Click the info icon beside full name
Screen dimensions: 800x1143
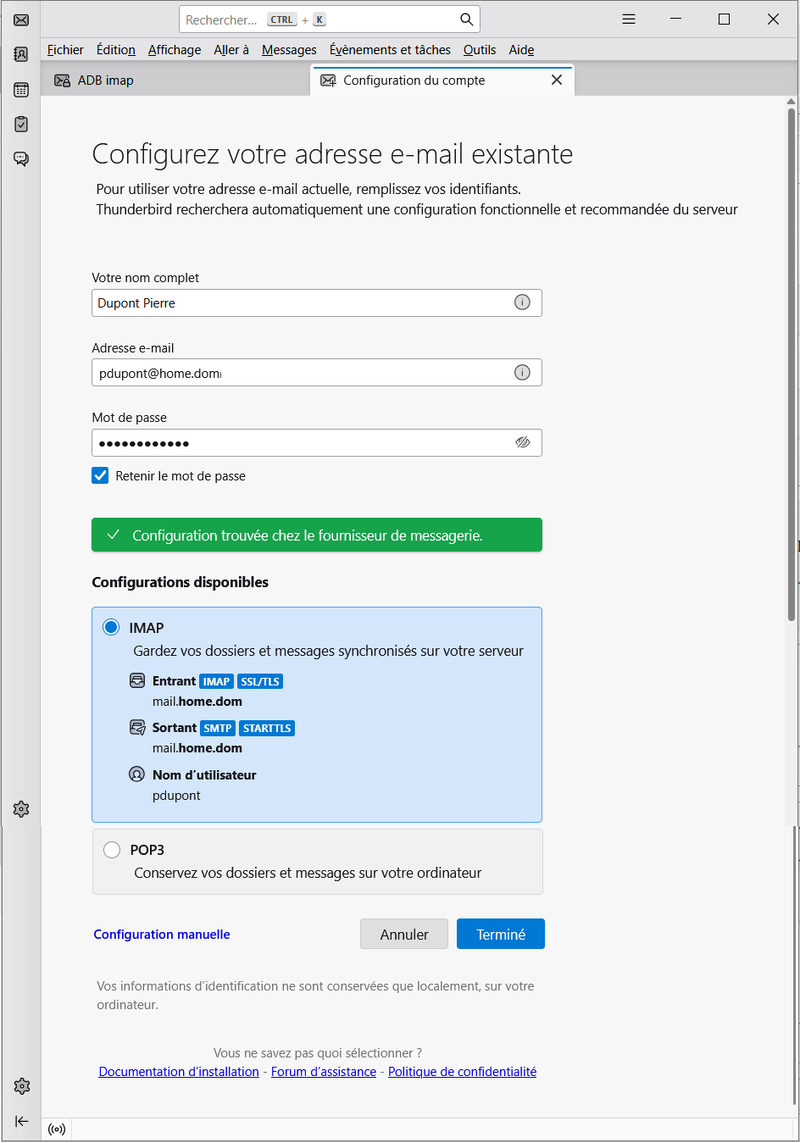click(x=522, y=303)
